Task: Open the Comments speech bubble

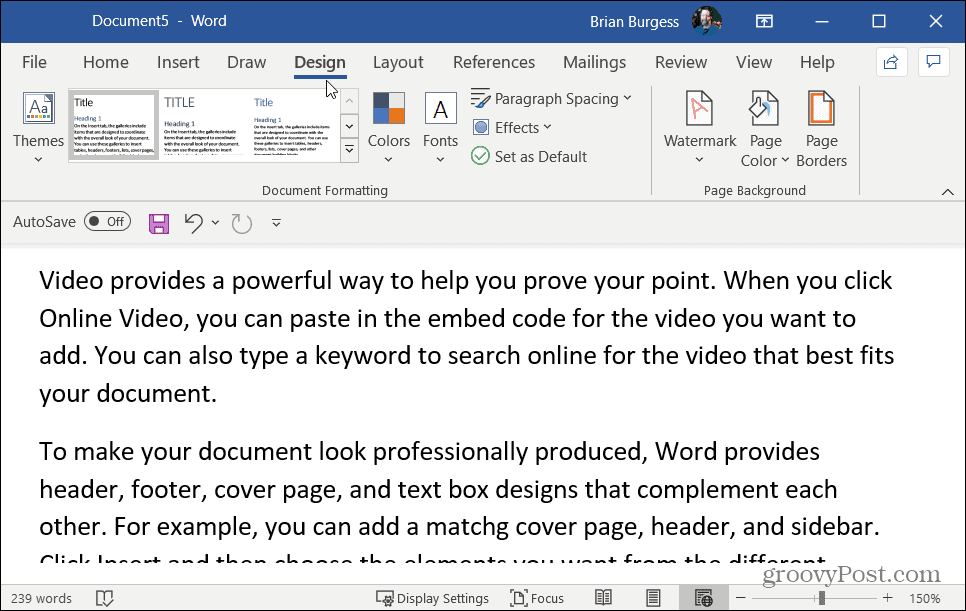Action: [933, 62]
